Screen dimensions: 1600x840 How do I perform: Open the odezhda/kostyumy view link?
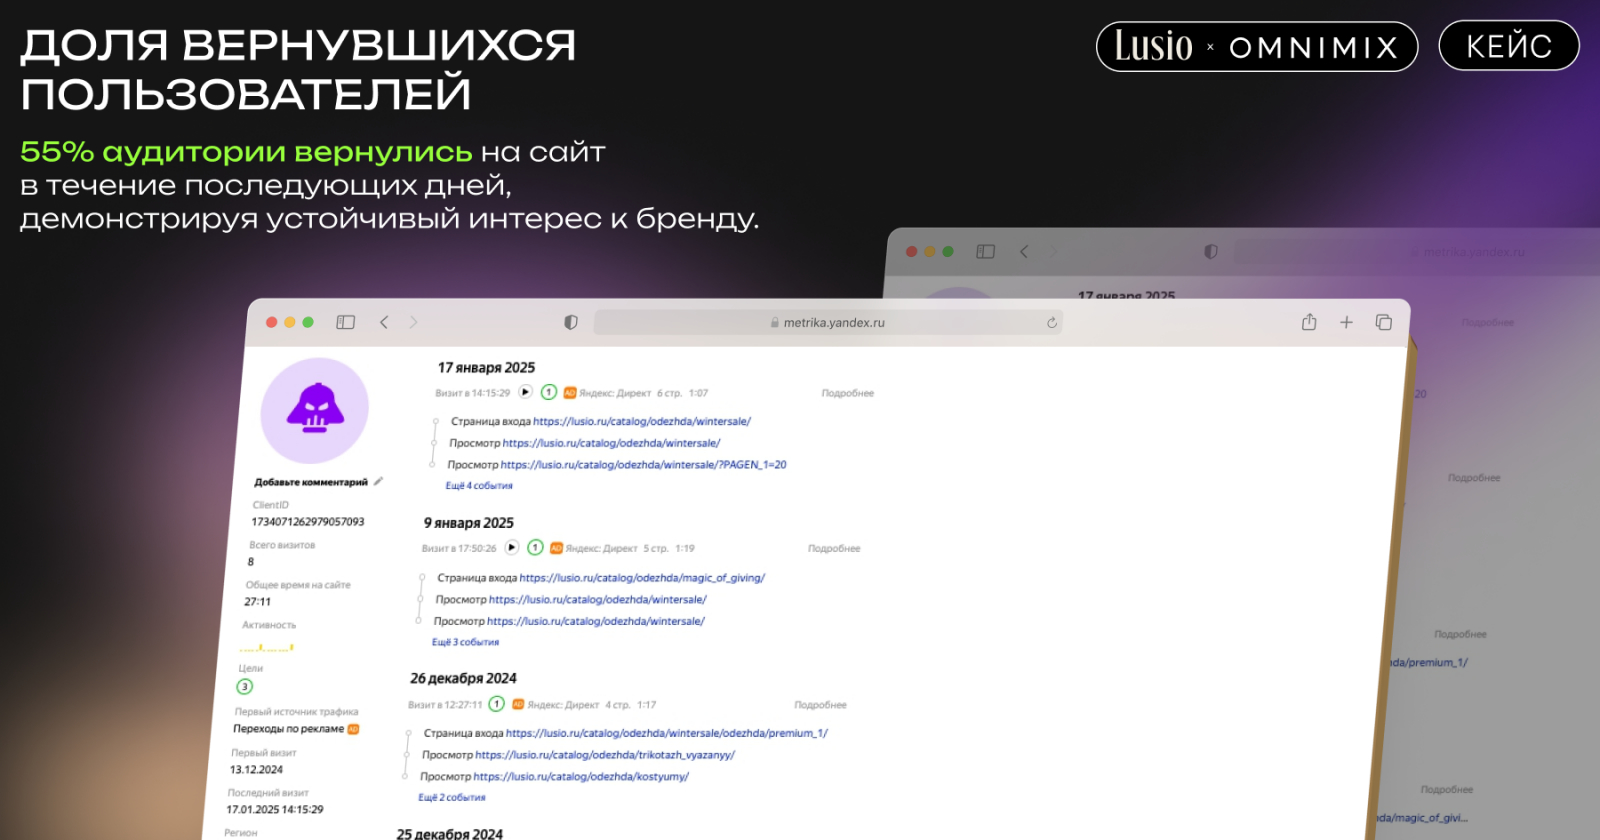[x=581, y=777]
